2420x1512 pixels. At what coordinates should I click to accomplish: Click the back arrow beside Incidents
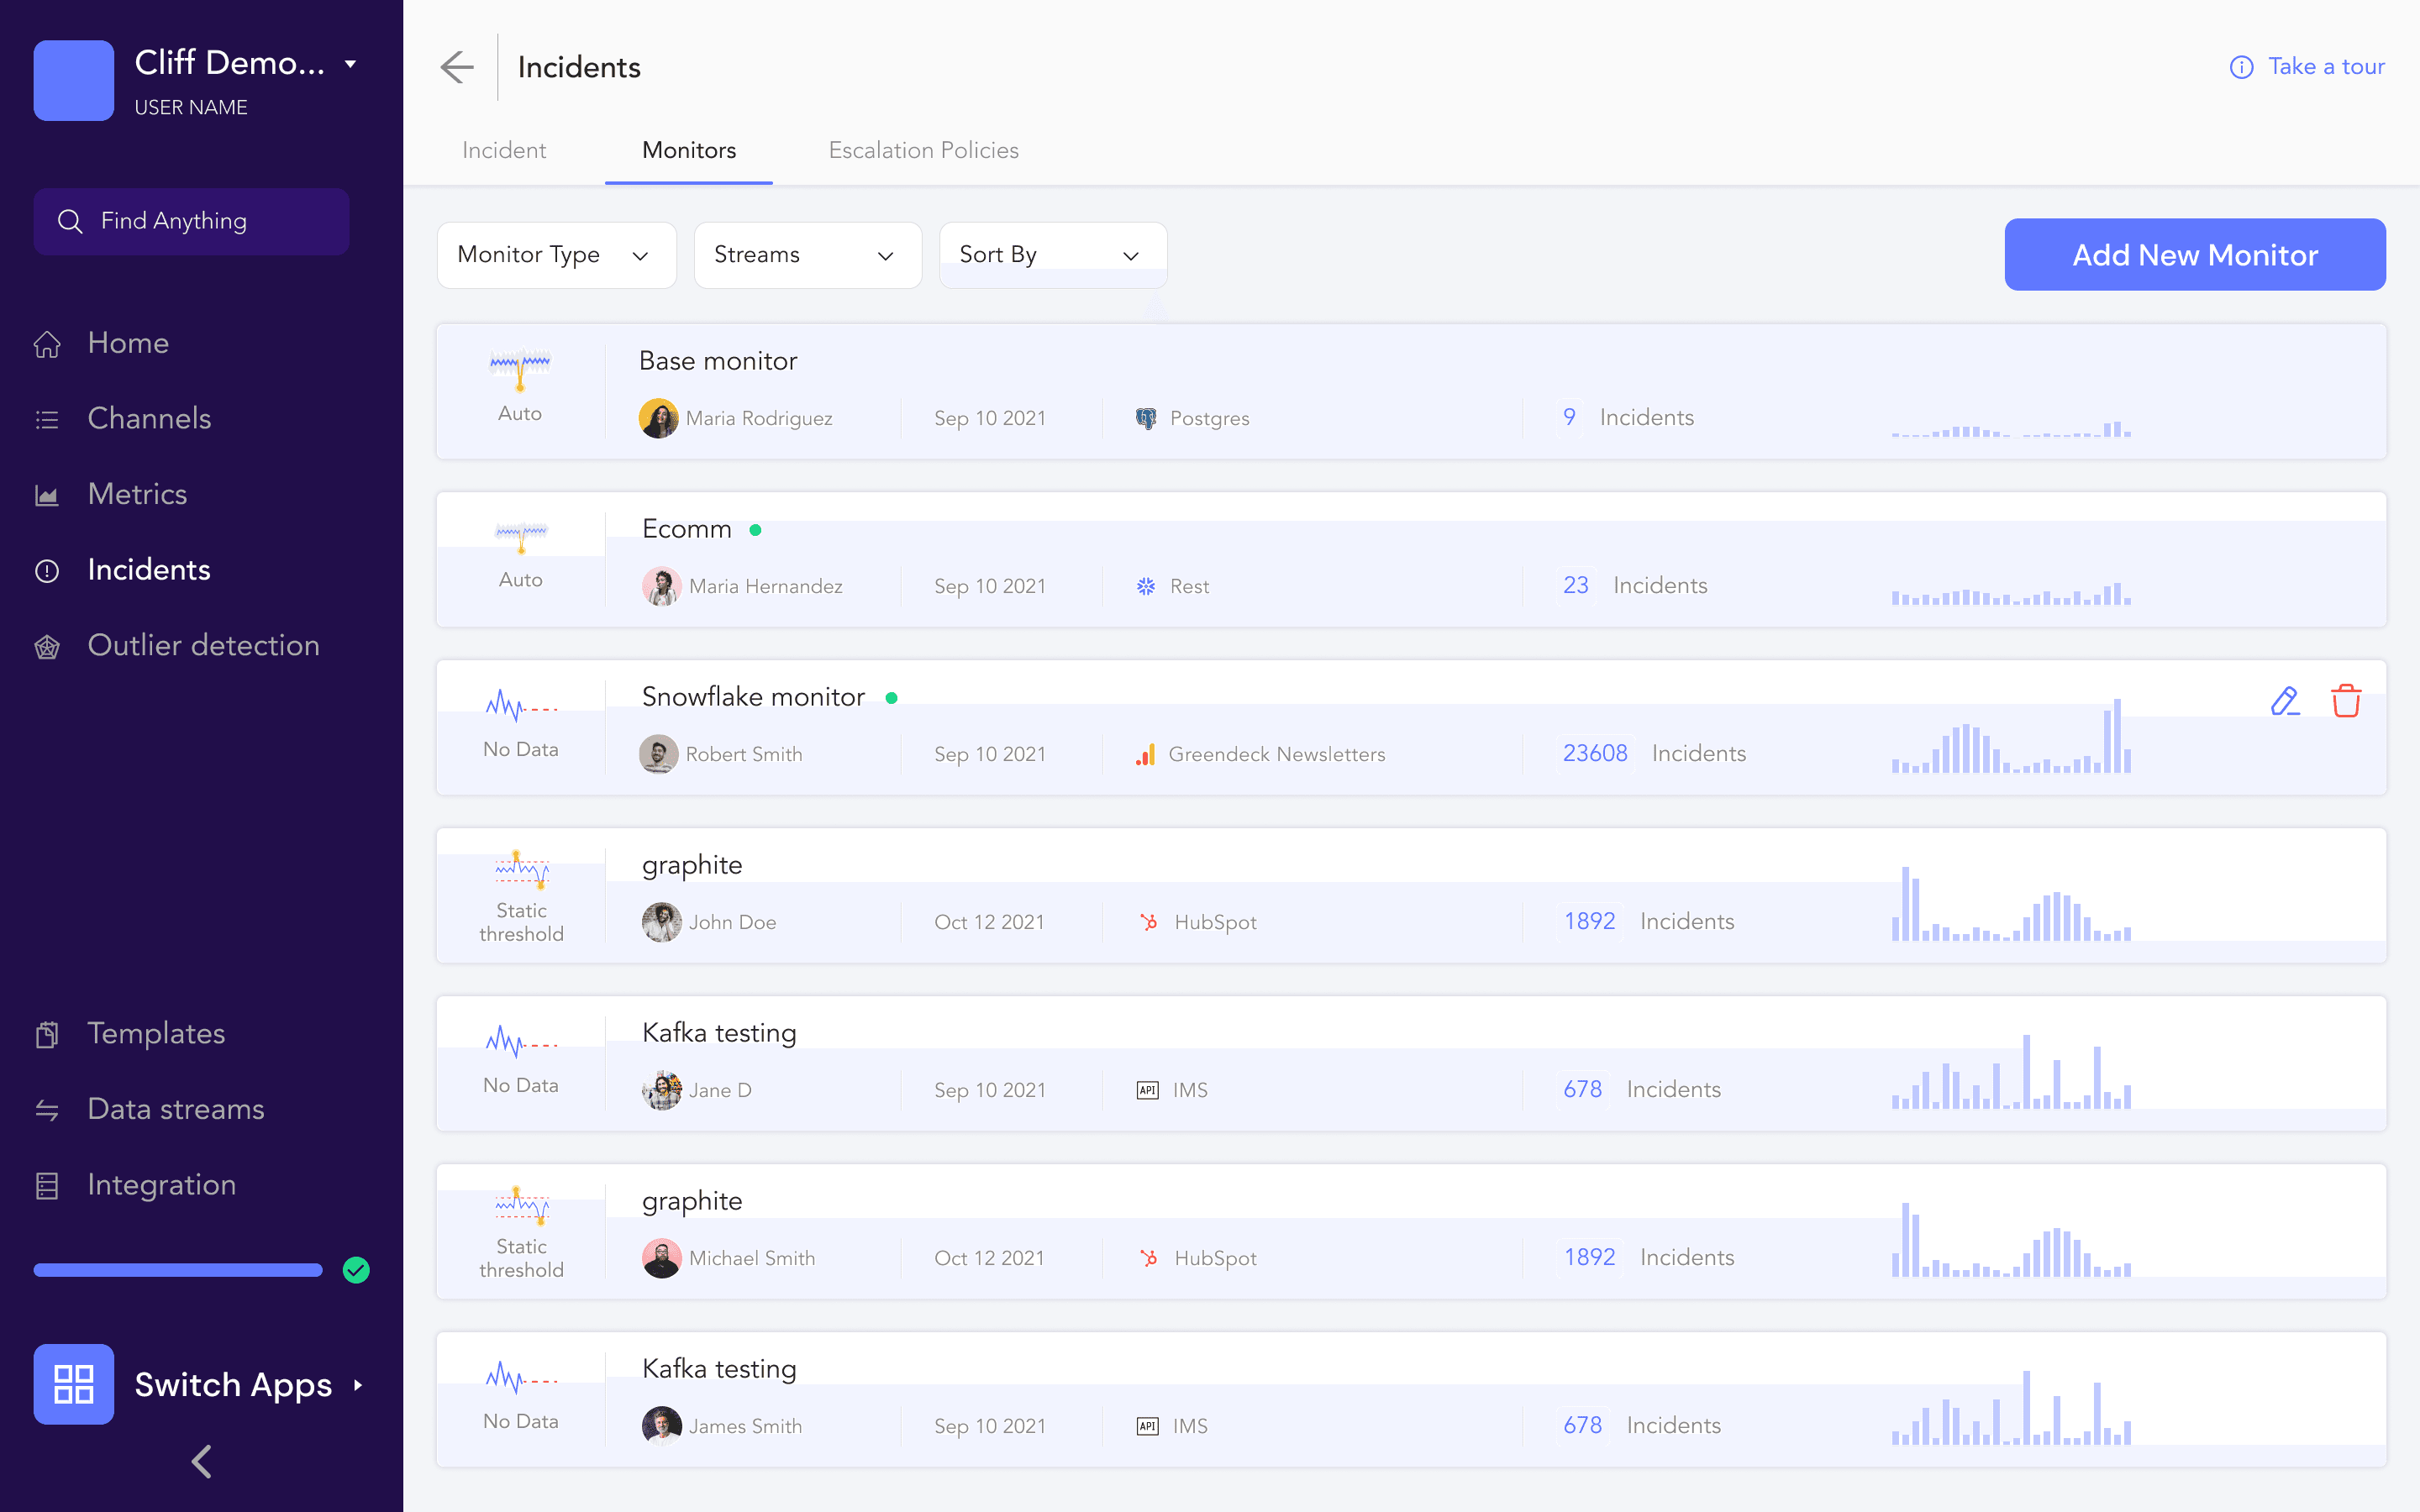(457, 67)
